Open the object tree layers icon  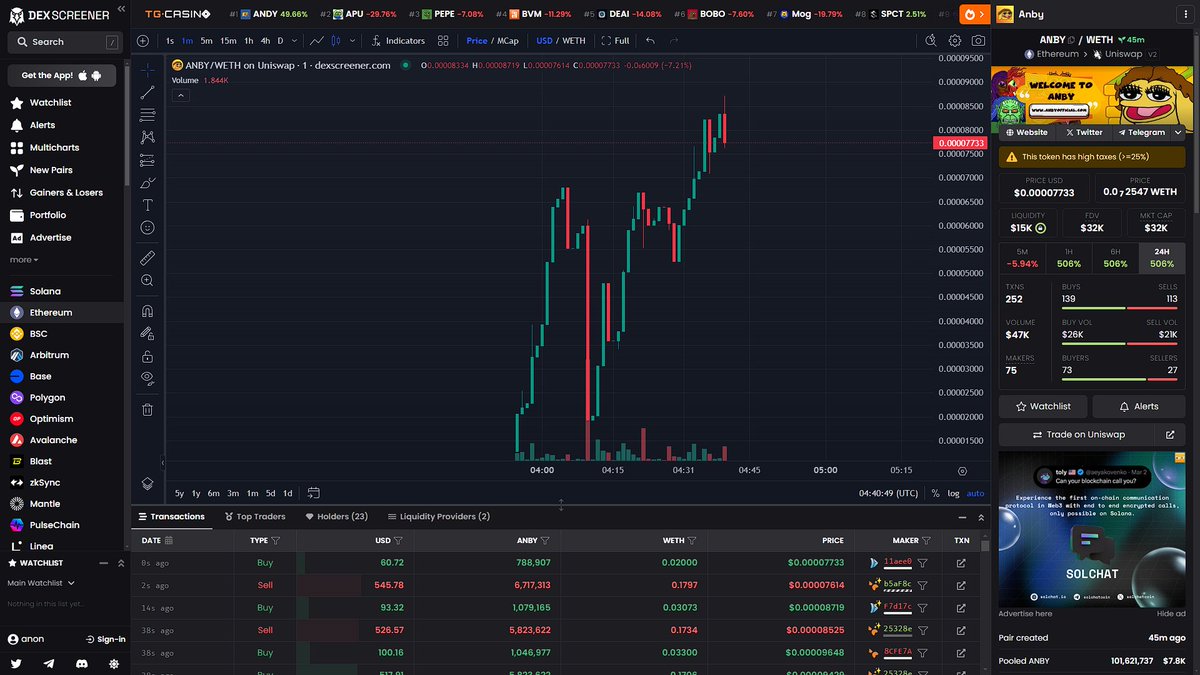147,483
